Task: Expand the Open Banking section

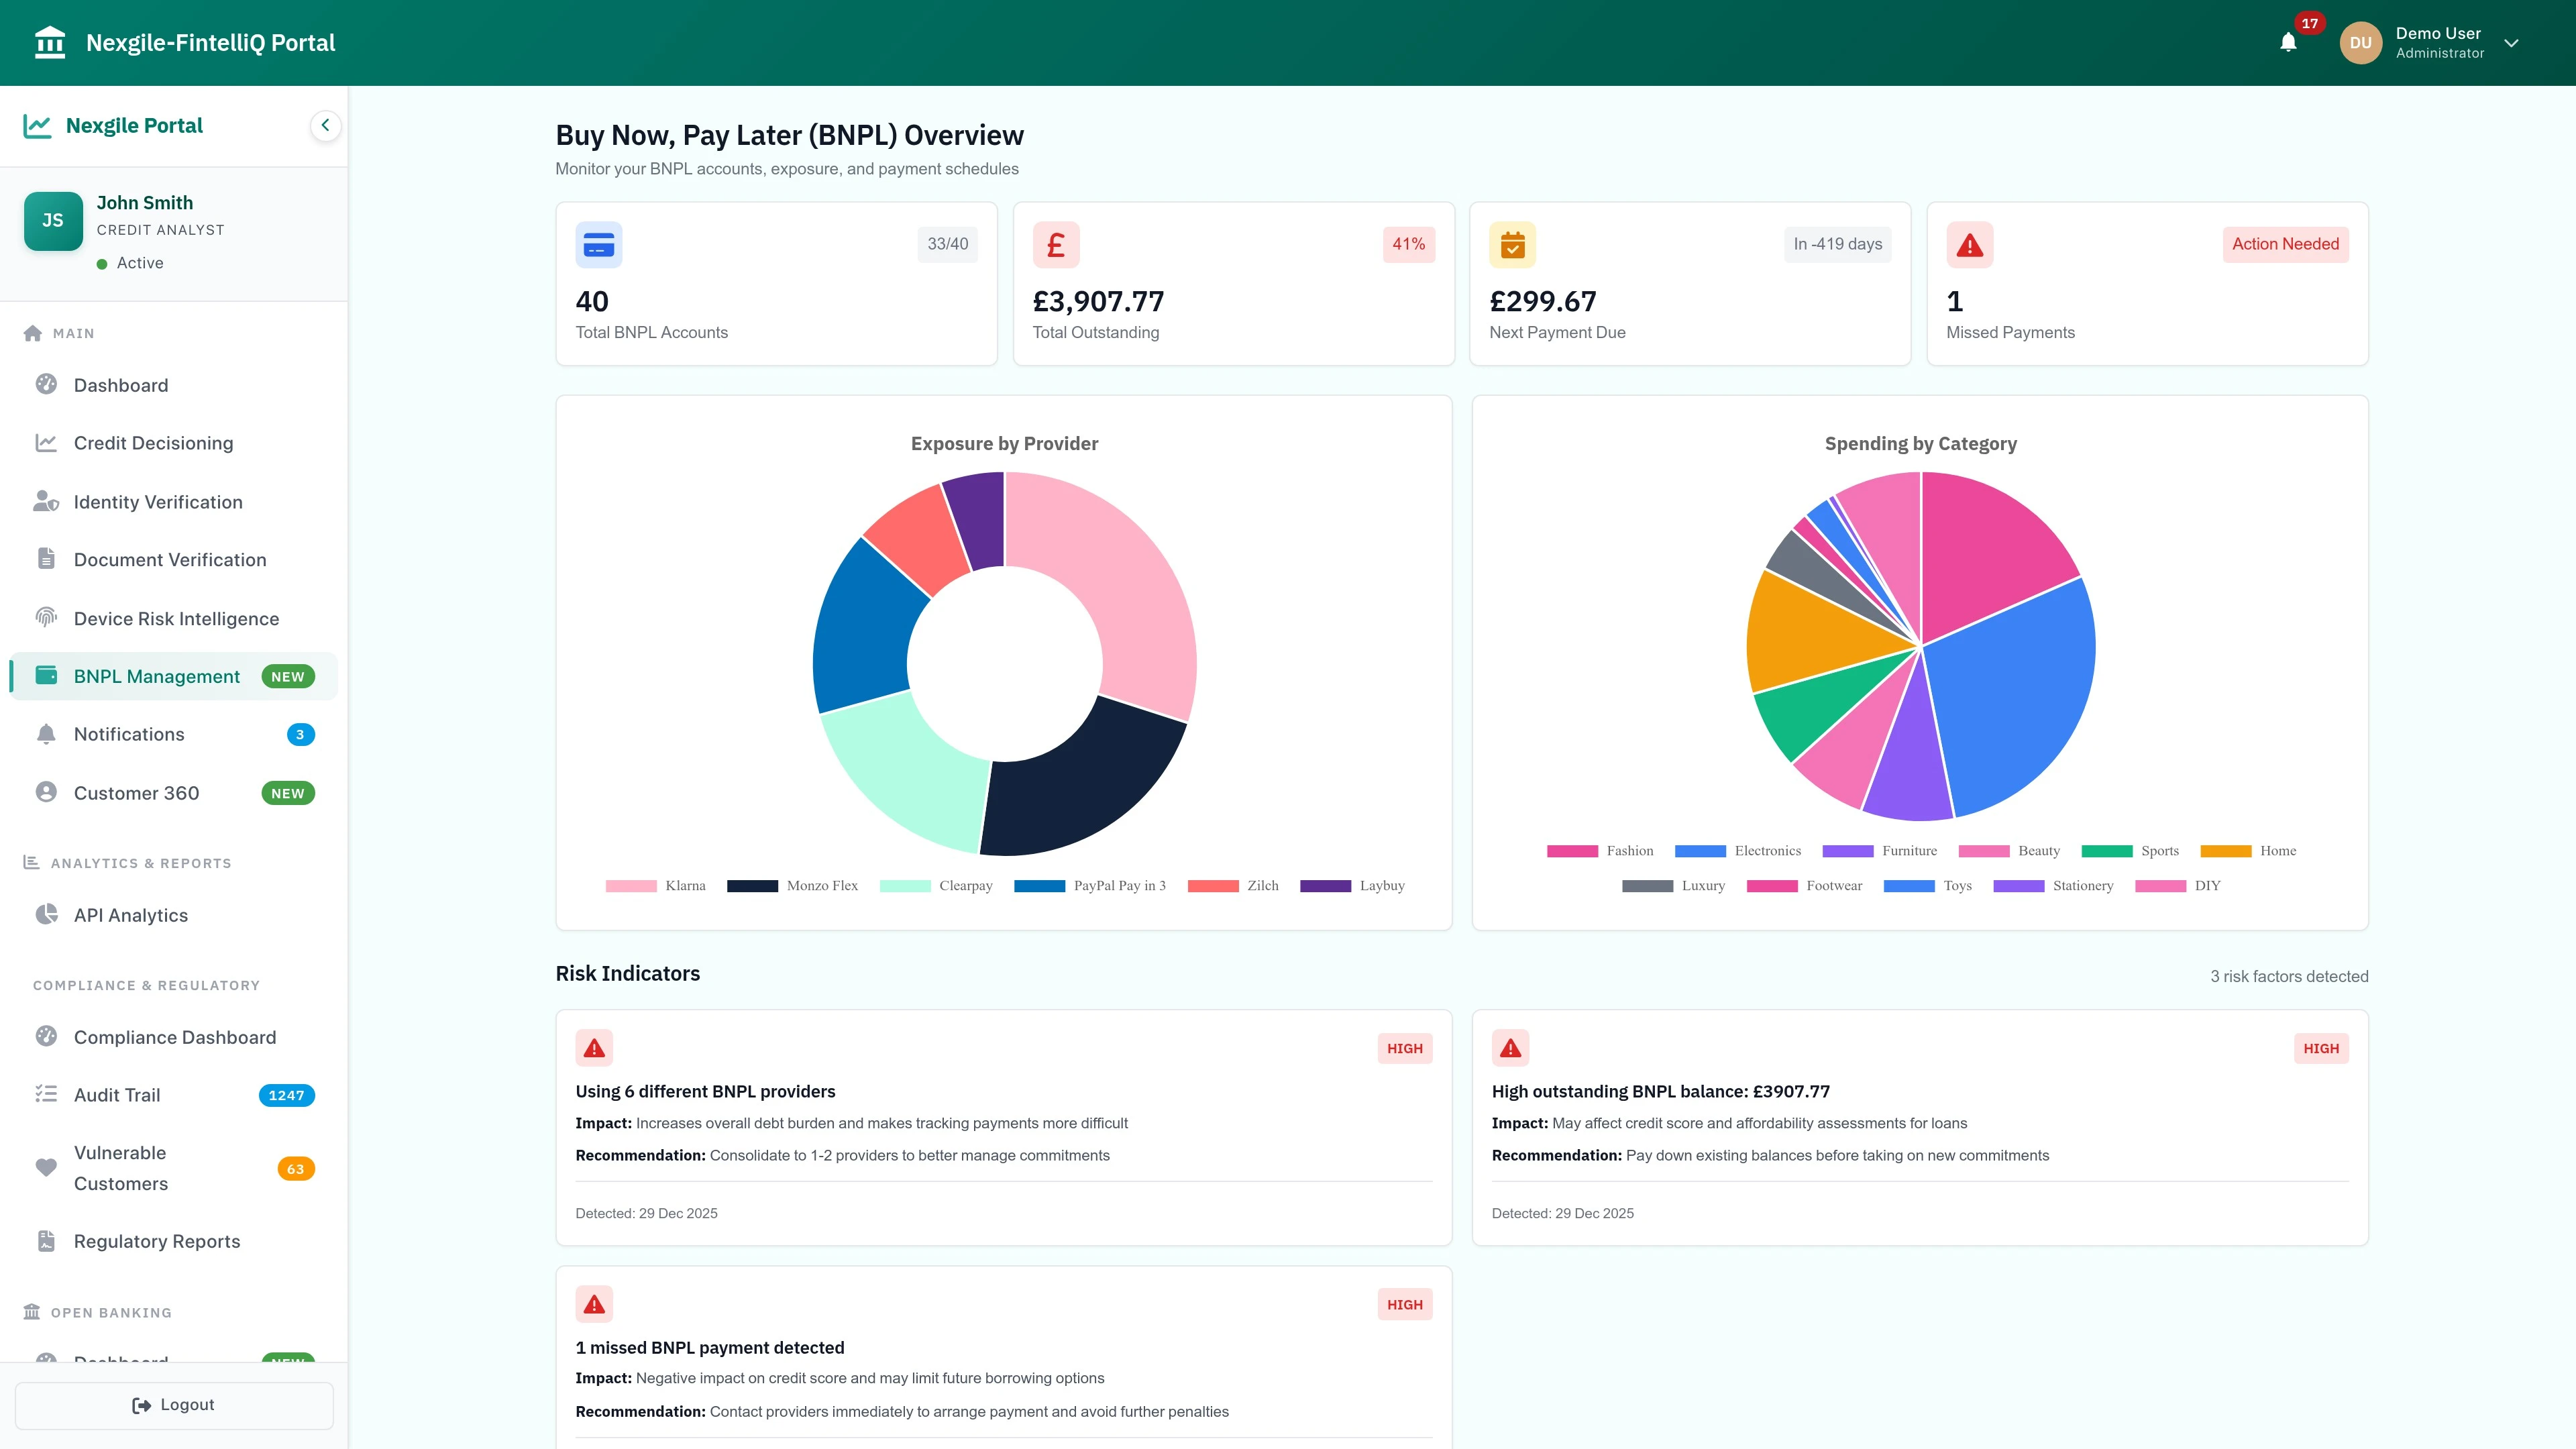Action: tap(111, 1312)
